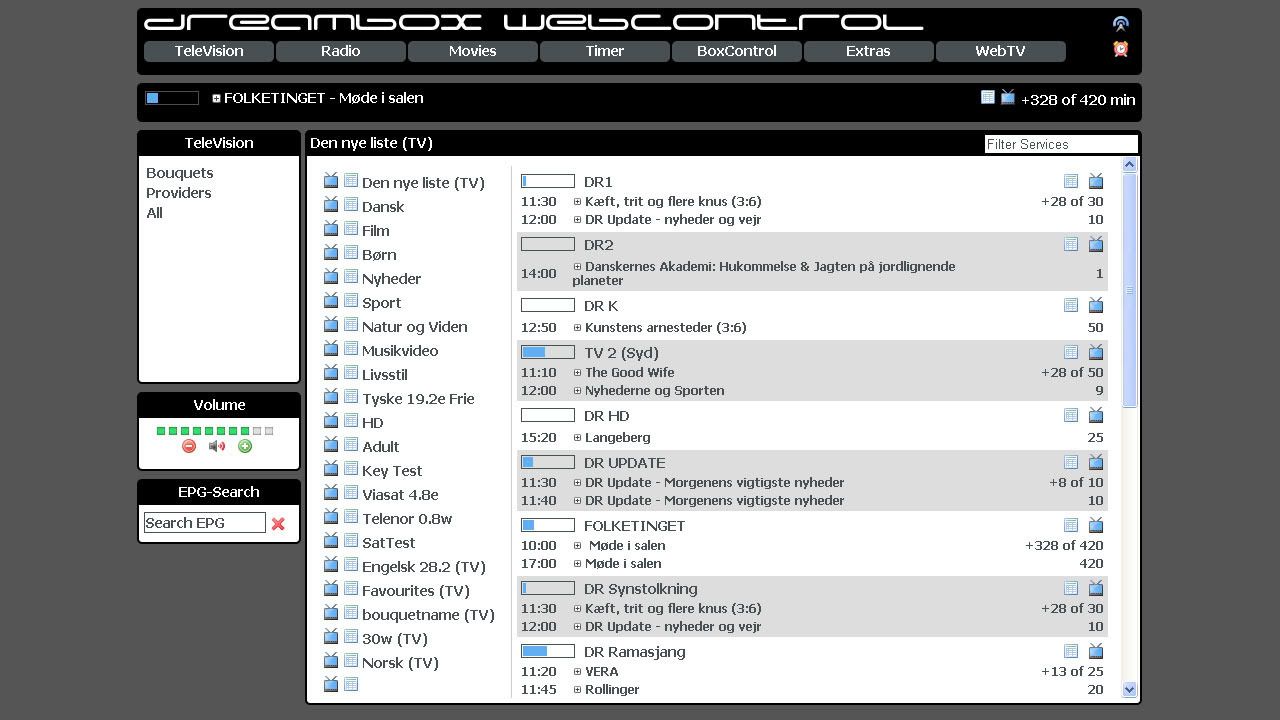Screen dimensions: 1280x720
Task: Click EPG icon on DR1 channel row
Action: click(1071, 181)
